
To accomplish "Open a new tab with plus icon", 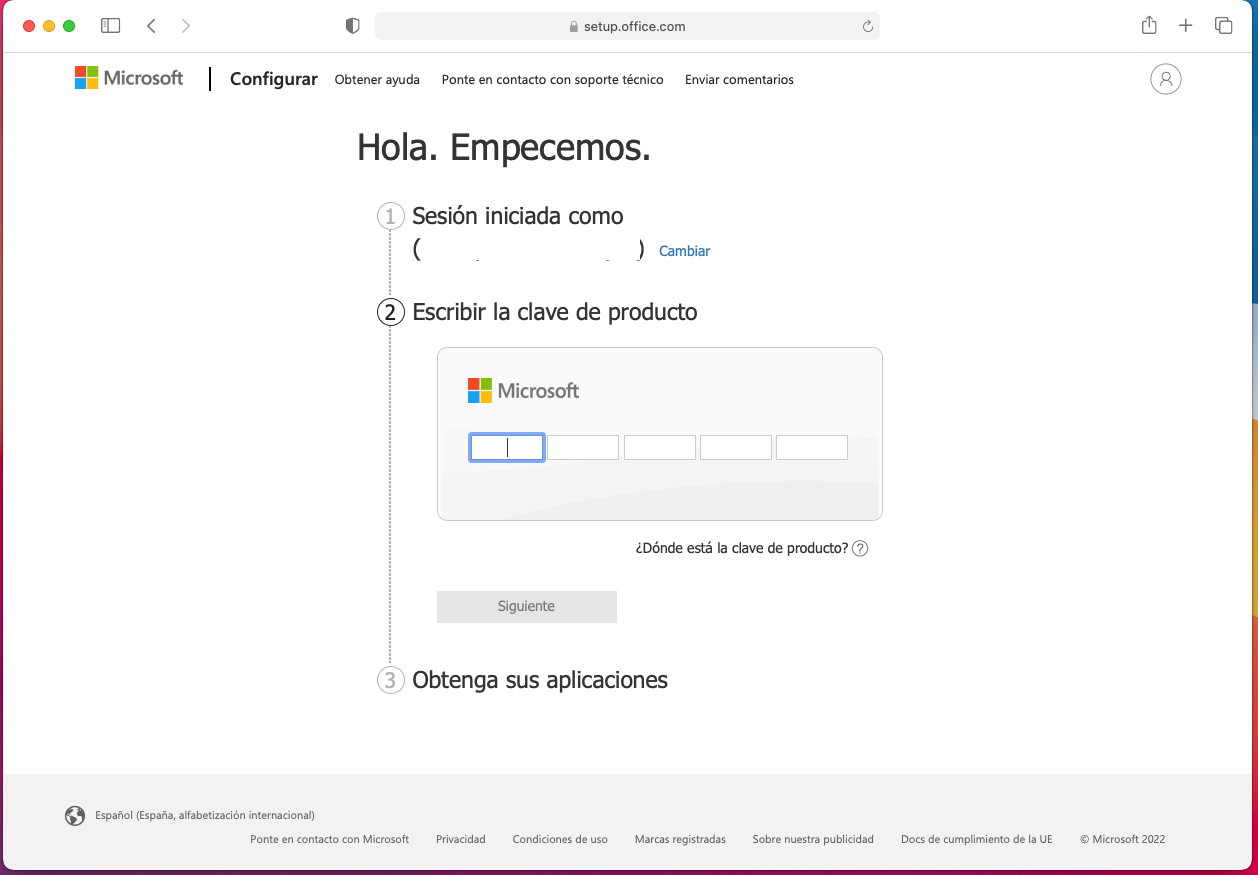I will (1186, 26).
